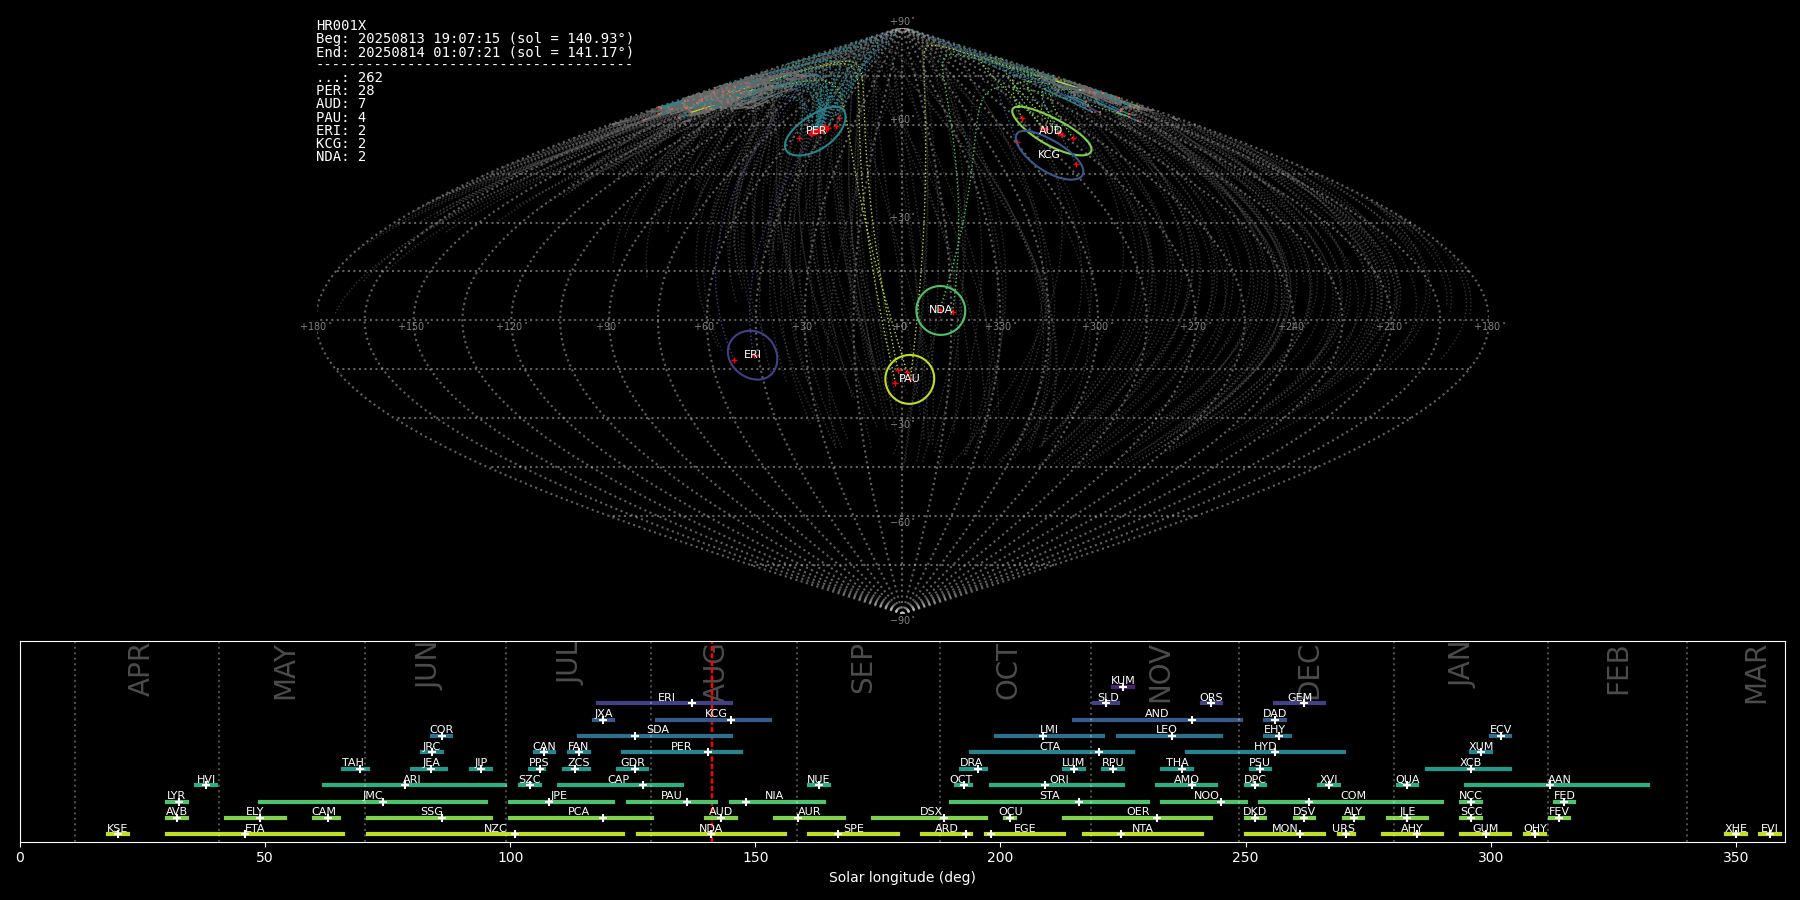Click the +90° north pole label
The height and width of the screenshot is (900, 1800).
(902, 22)
